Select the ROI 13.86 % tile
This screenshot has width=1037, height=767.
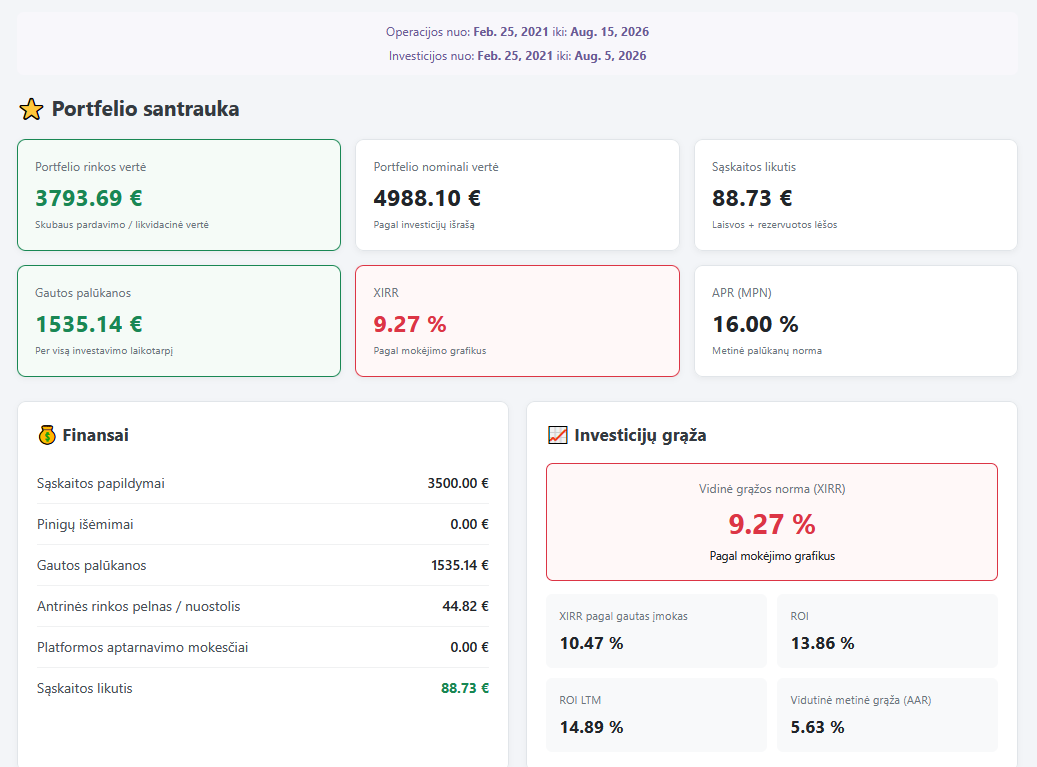point(888,631)
